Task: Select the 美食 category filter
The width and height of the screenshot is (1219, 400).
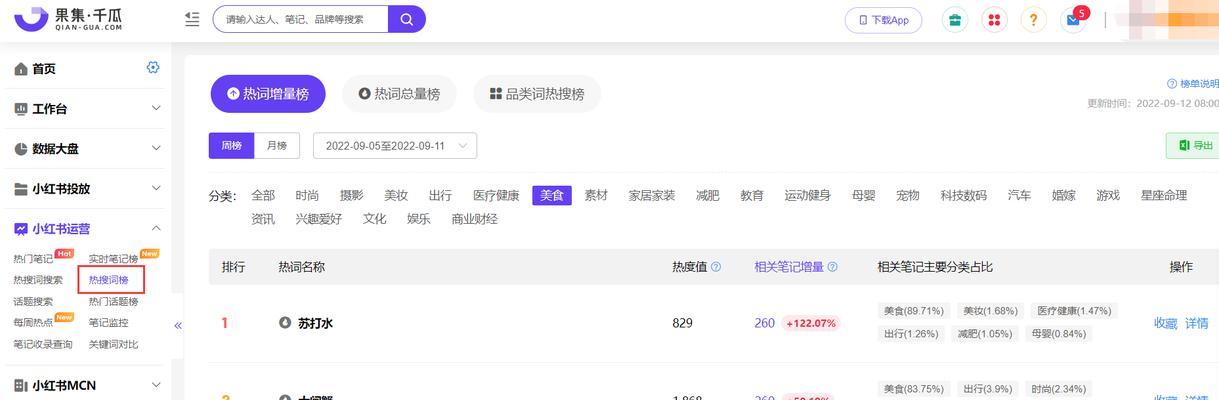Action: [552, 195]
